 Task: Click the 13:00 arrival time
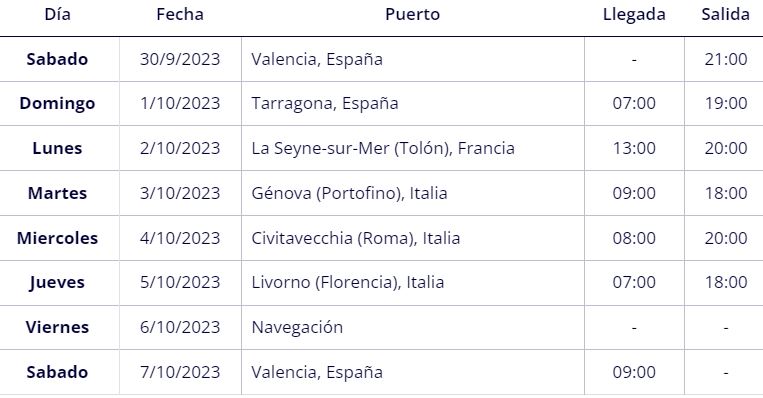click(x=634, y=148)
